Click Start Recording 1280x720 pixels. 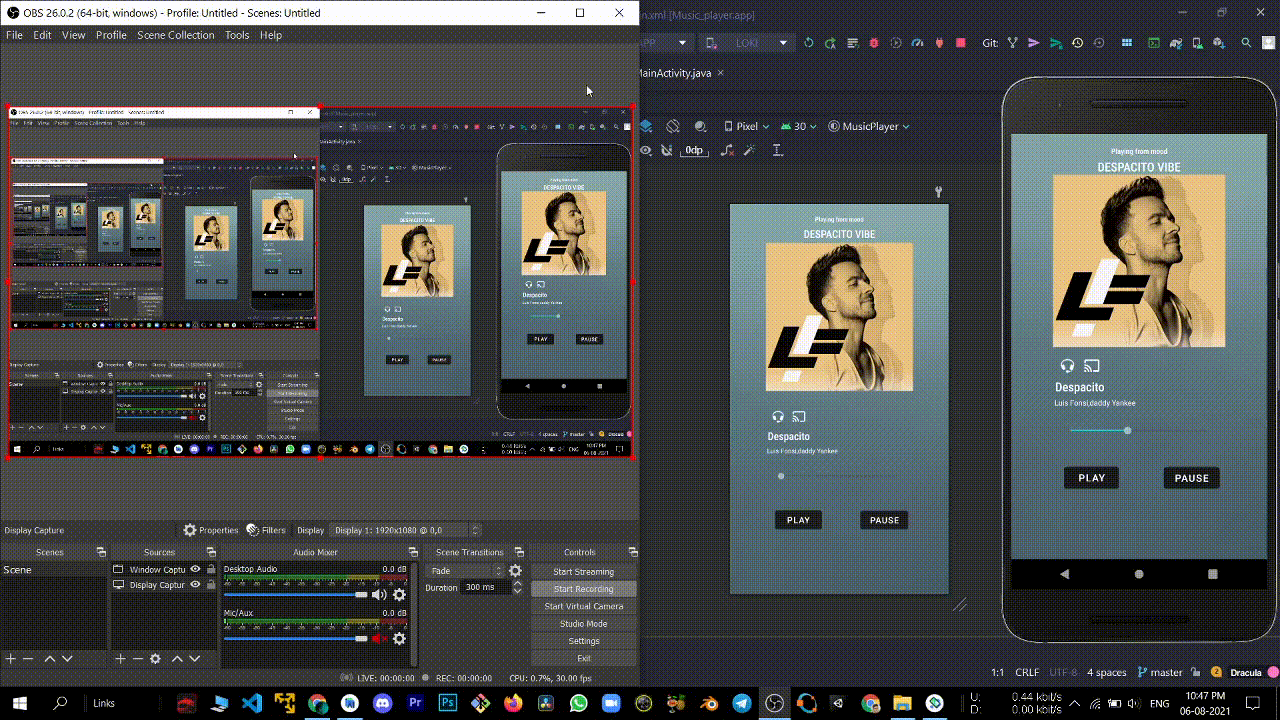[583, 589]
